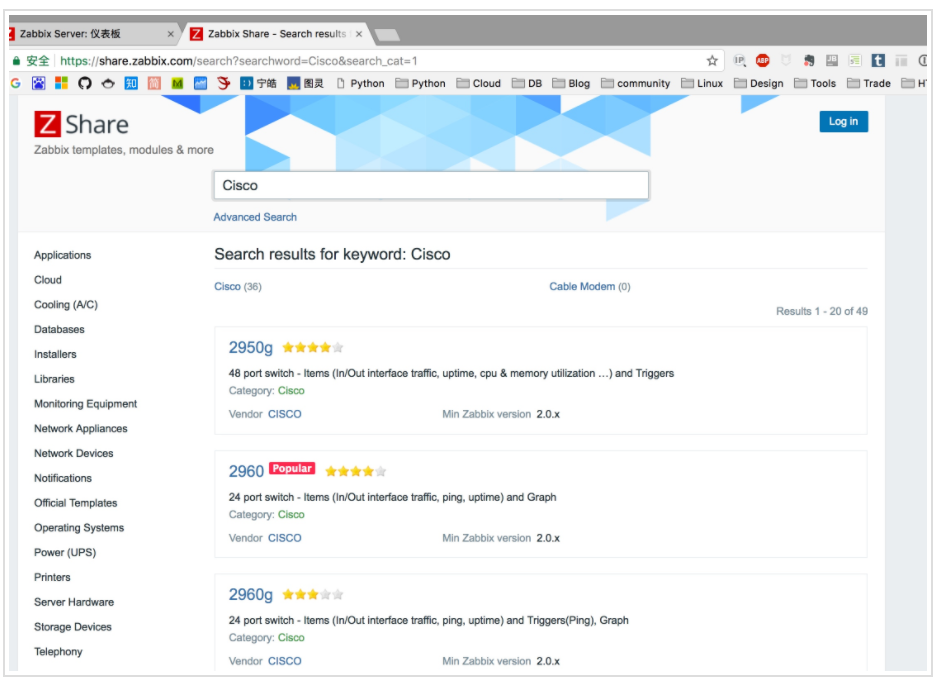This screenshot has height=682, width=936.
Task: Open the Applications category
Action: (x=63, y=255)
